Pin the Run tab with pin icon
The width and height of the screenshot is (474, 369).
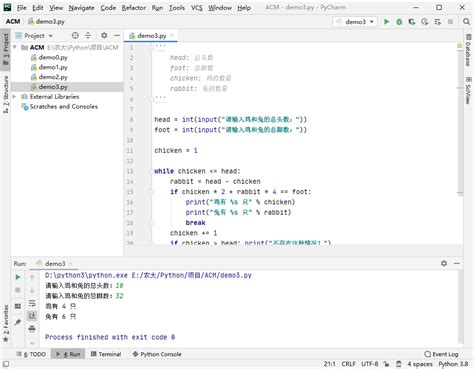(18, 322)
